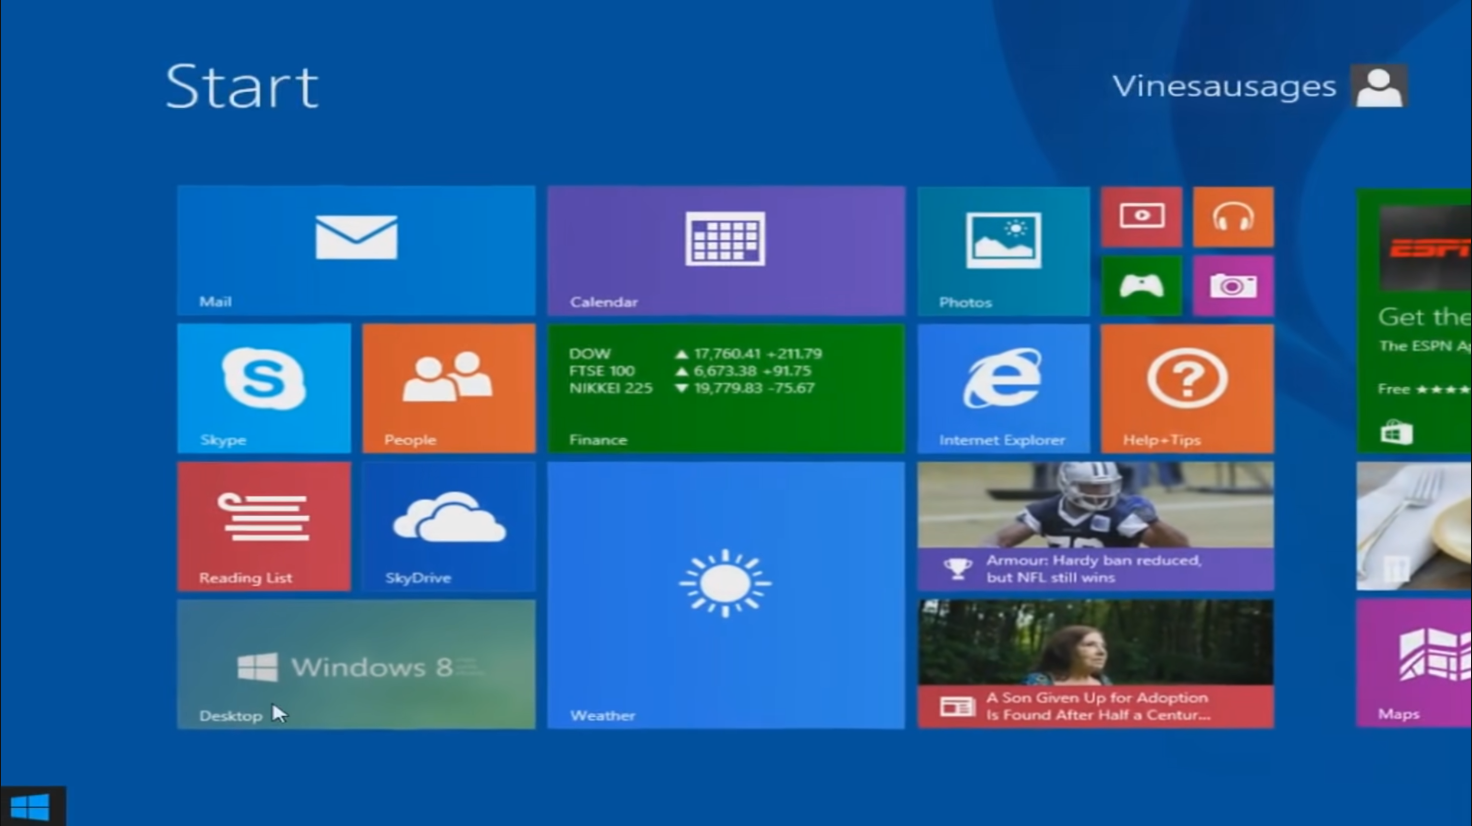Open the People tile
1472x826 pixels.
tap(449, 388)
